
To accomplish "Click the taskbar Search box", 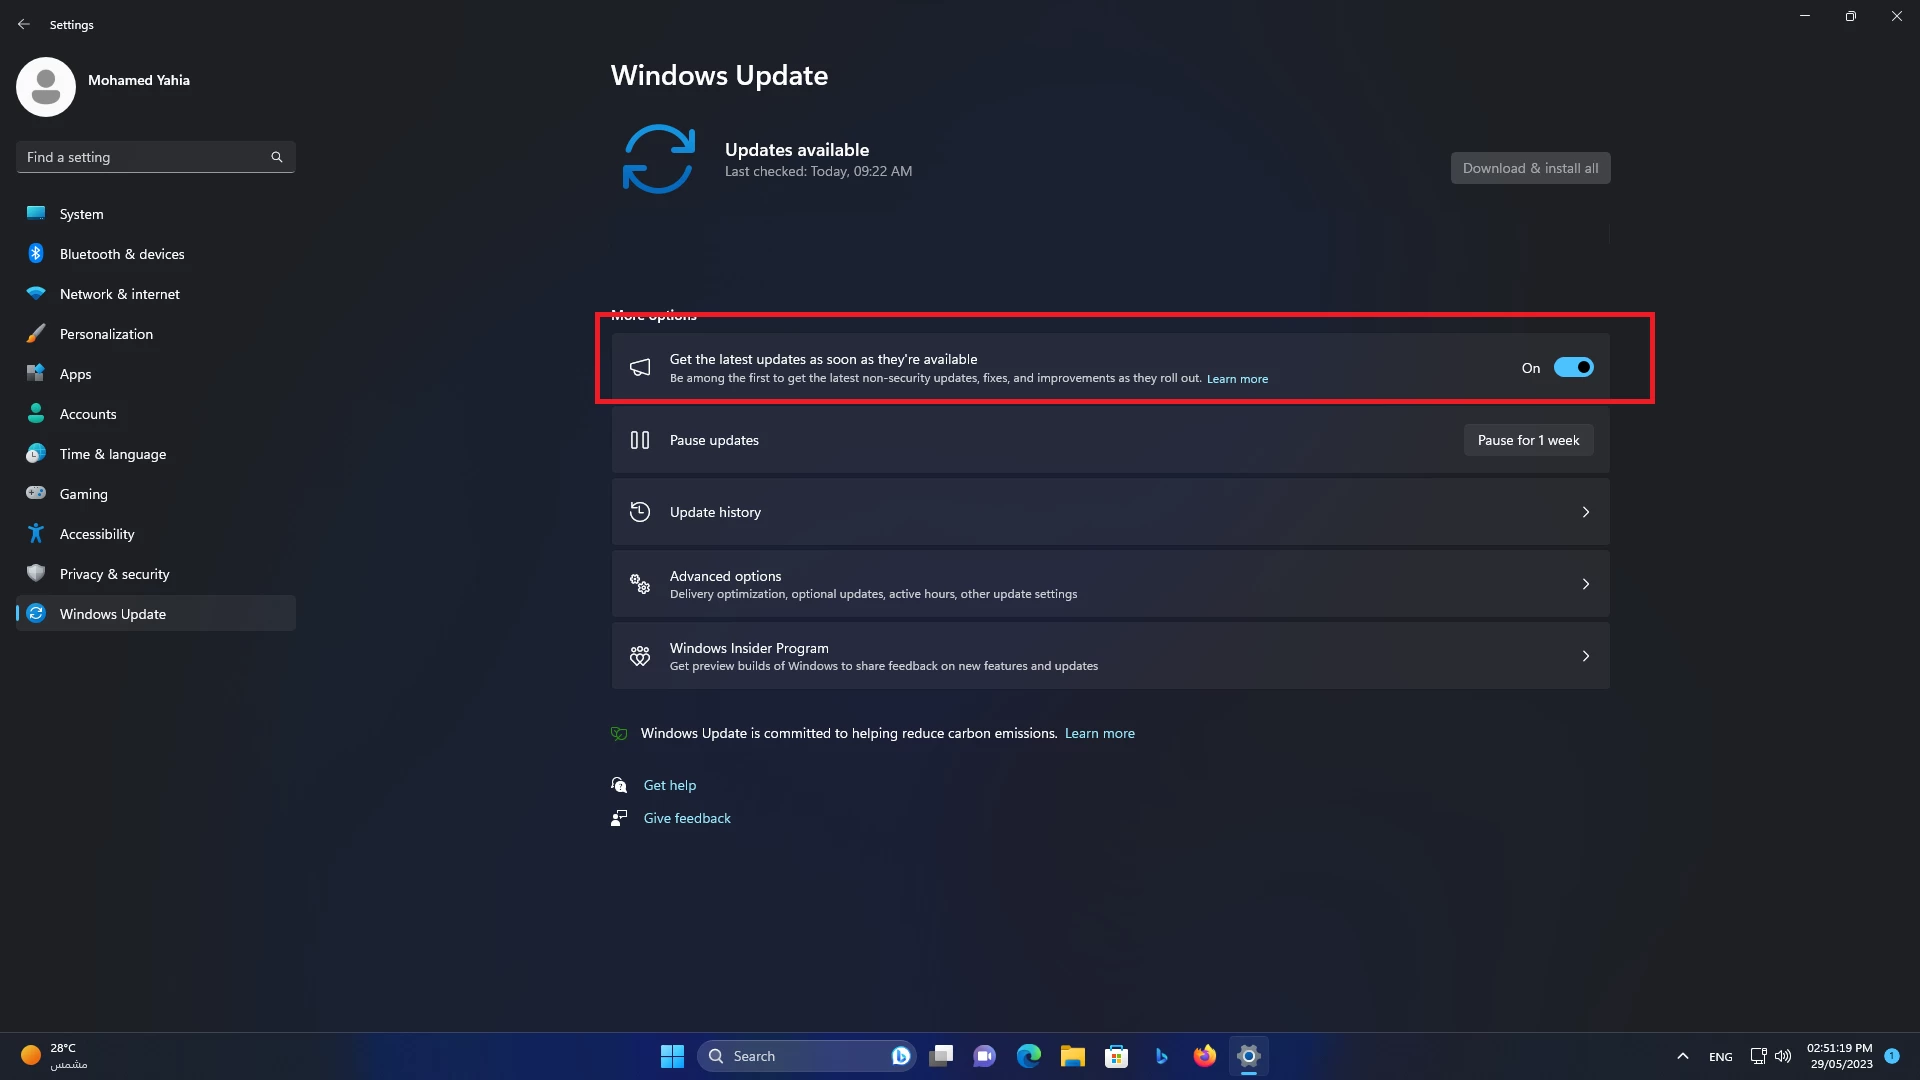I will coord(805,1056).
